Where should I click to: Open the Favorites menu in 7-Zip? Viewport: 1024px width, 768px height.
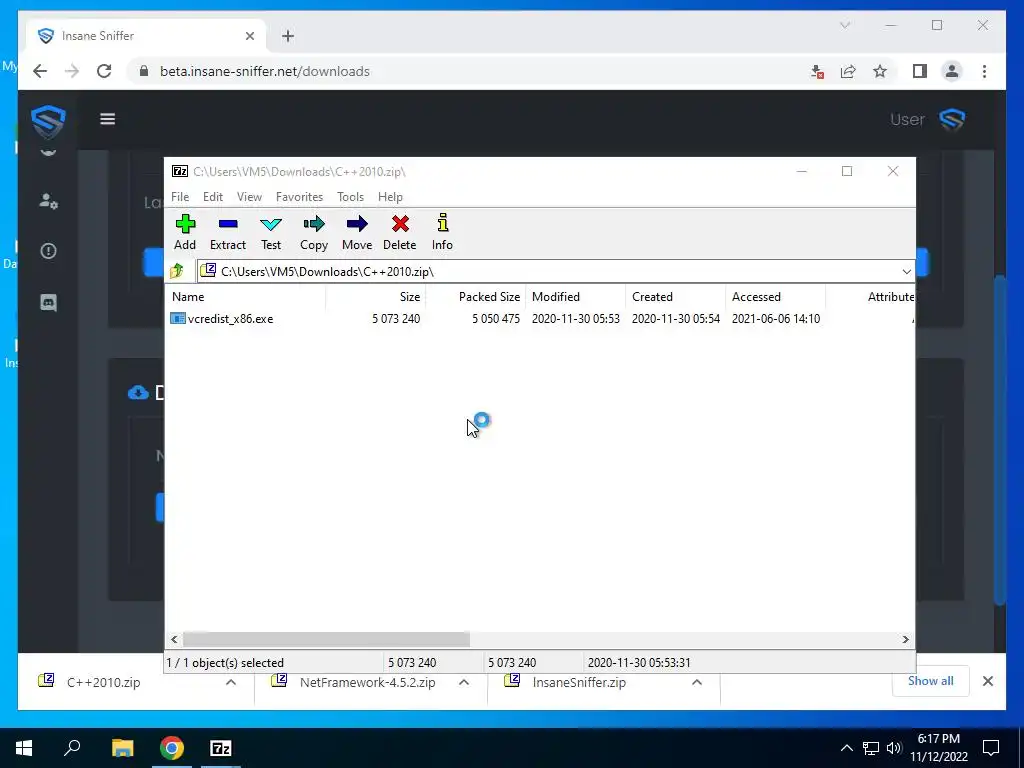(299, 197)
